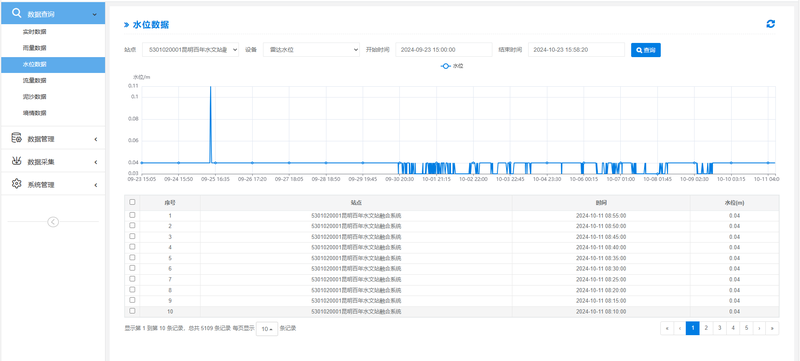Click the collector icon beside 数据采集
The width and height of the screenshot is (800, 361).
point(16,161)
